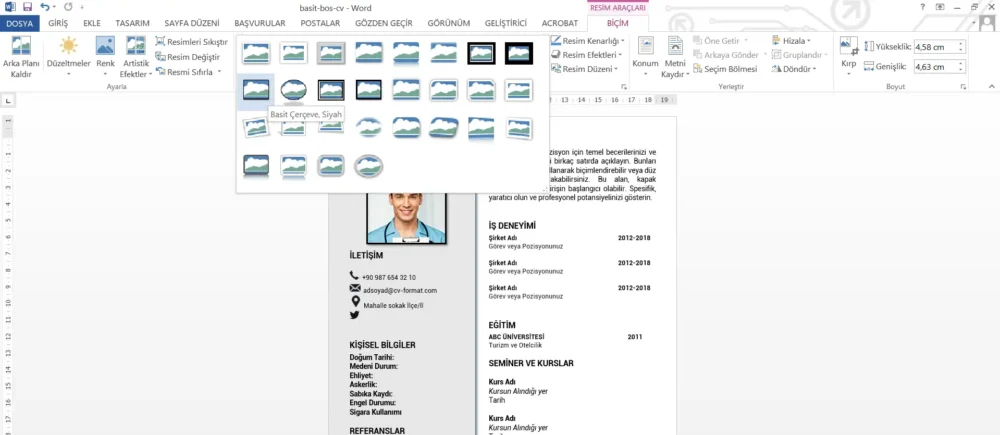1000x435 pixels.
Task: Apply the first white simple frame style
Action: tap(256, 53)
